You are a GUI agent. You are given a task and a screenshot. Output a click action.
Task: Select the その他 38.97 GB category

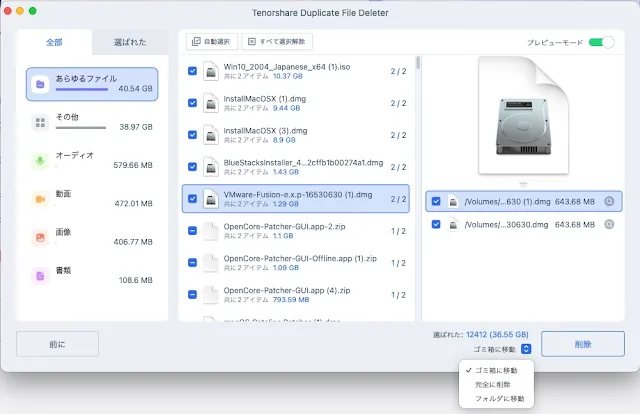(x=92, y=122)
